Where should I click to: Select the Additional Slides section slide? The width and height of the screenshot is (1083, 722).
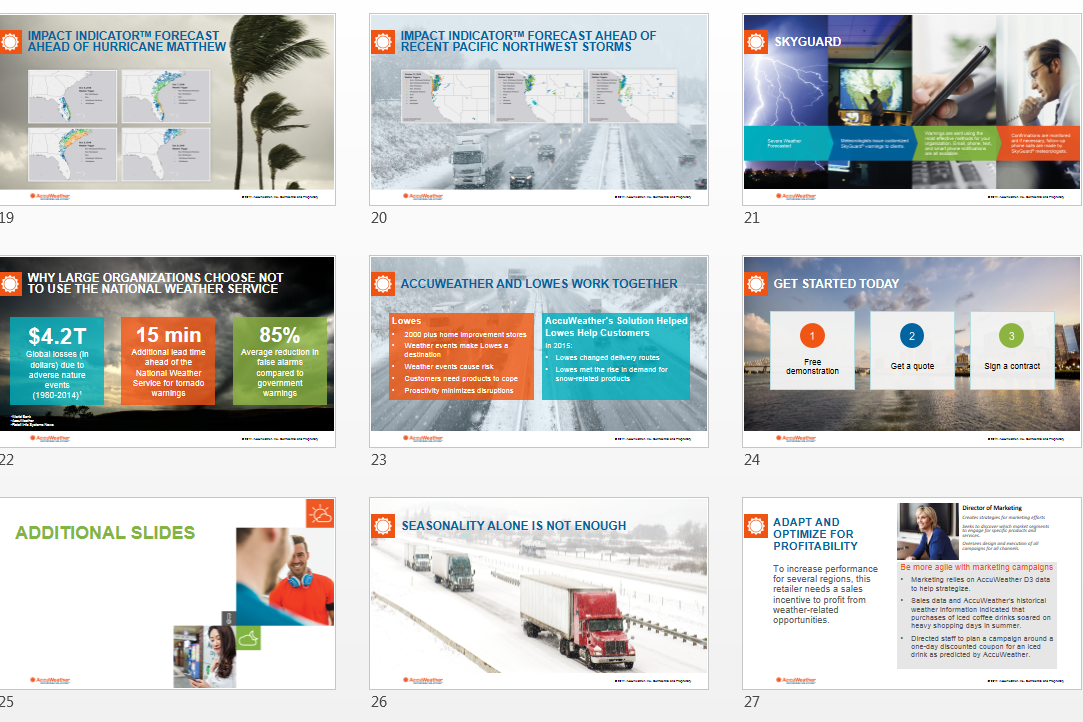tap(167, 593)
